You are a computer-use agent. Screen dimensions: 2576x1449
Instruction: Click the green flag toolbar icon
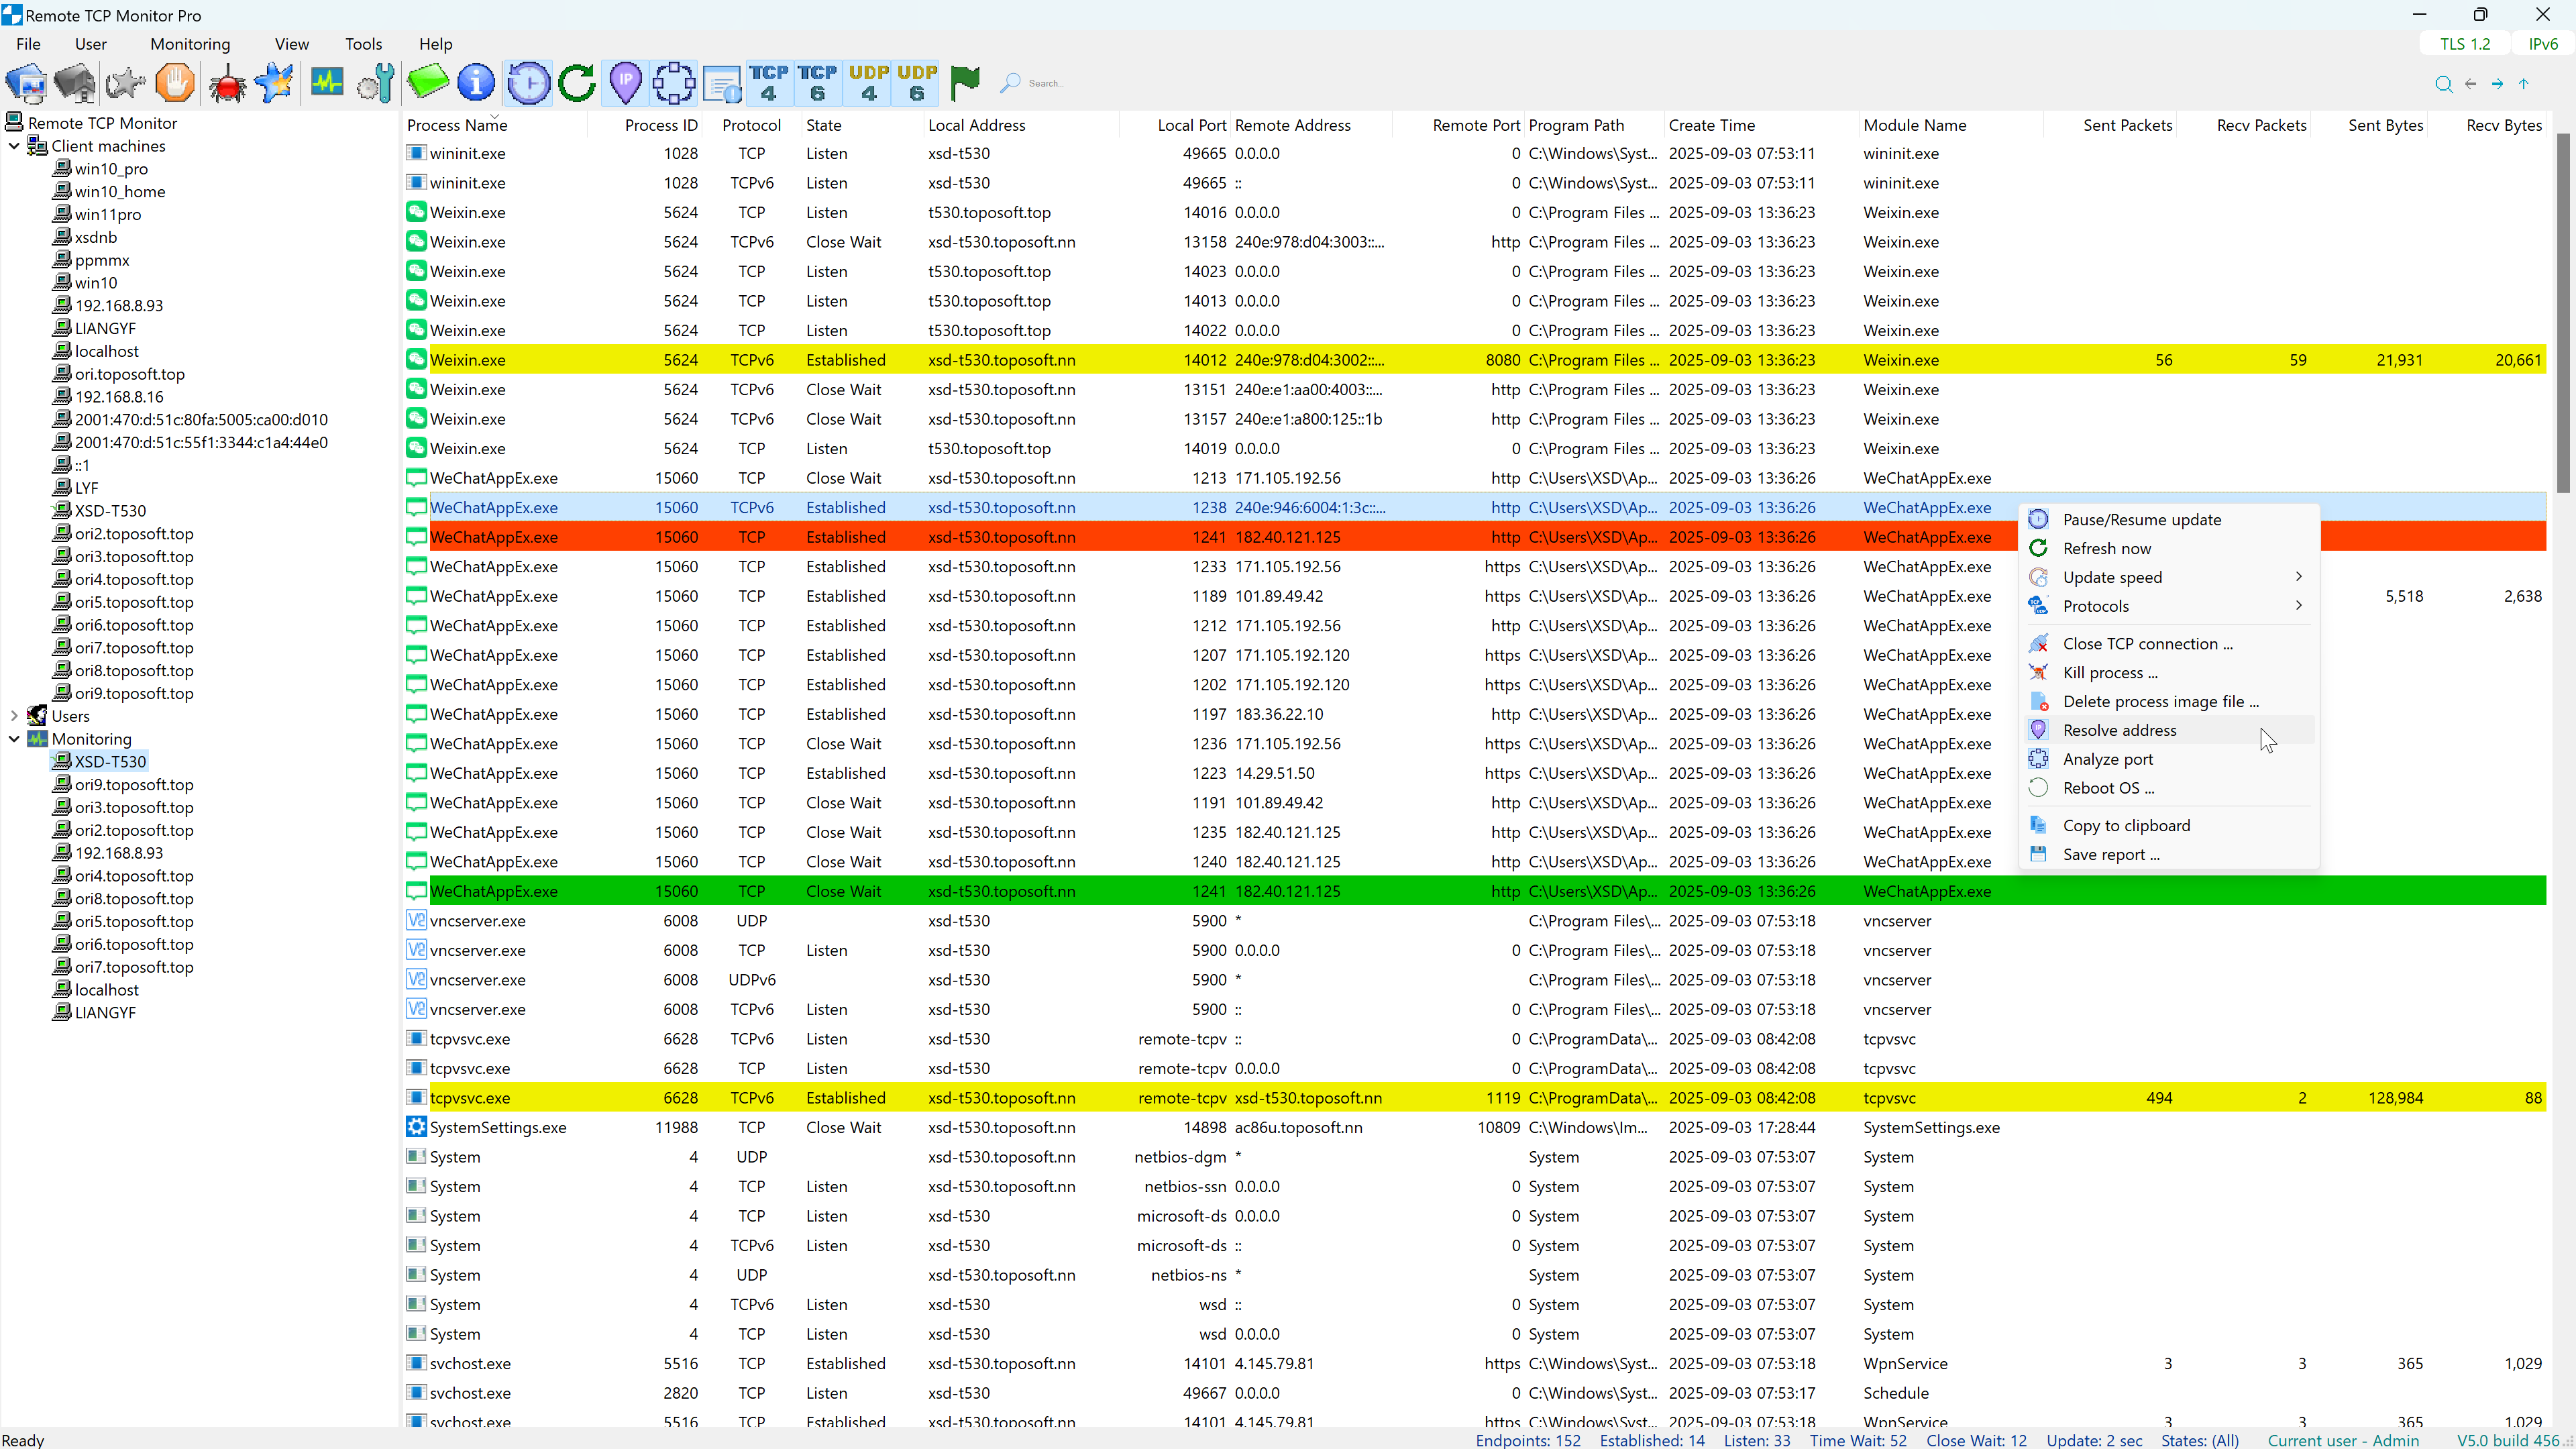coord(965,83)
